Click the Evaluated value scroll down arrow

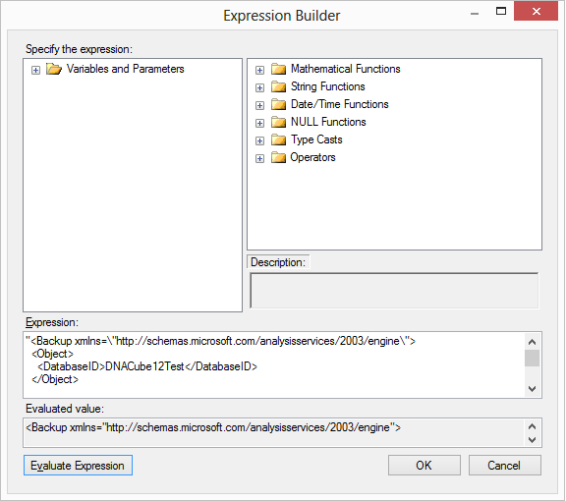(x=532, y=440)
